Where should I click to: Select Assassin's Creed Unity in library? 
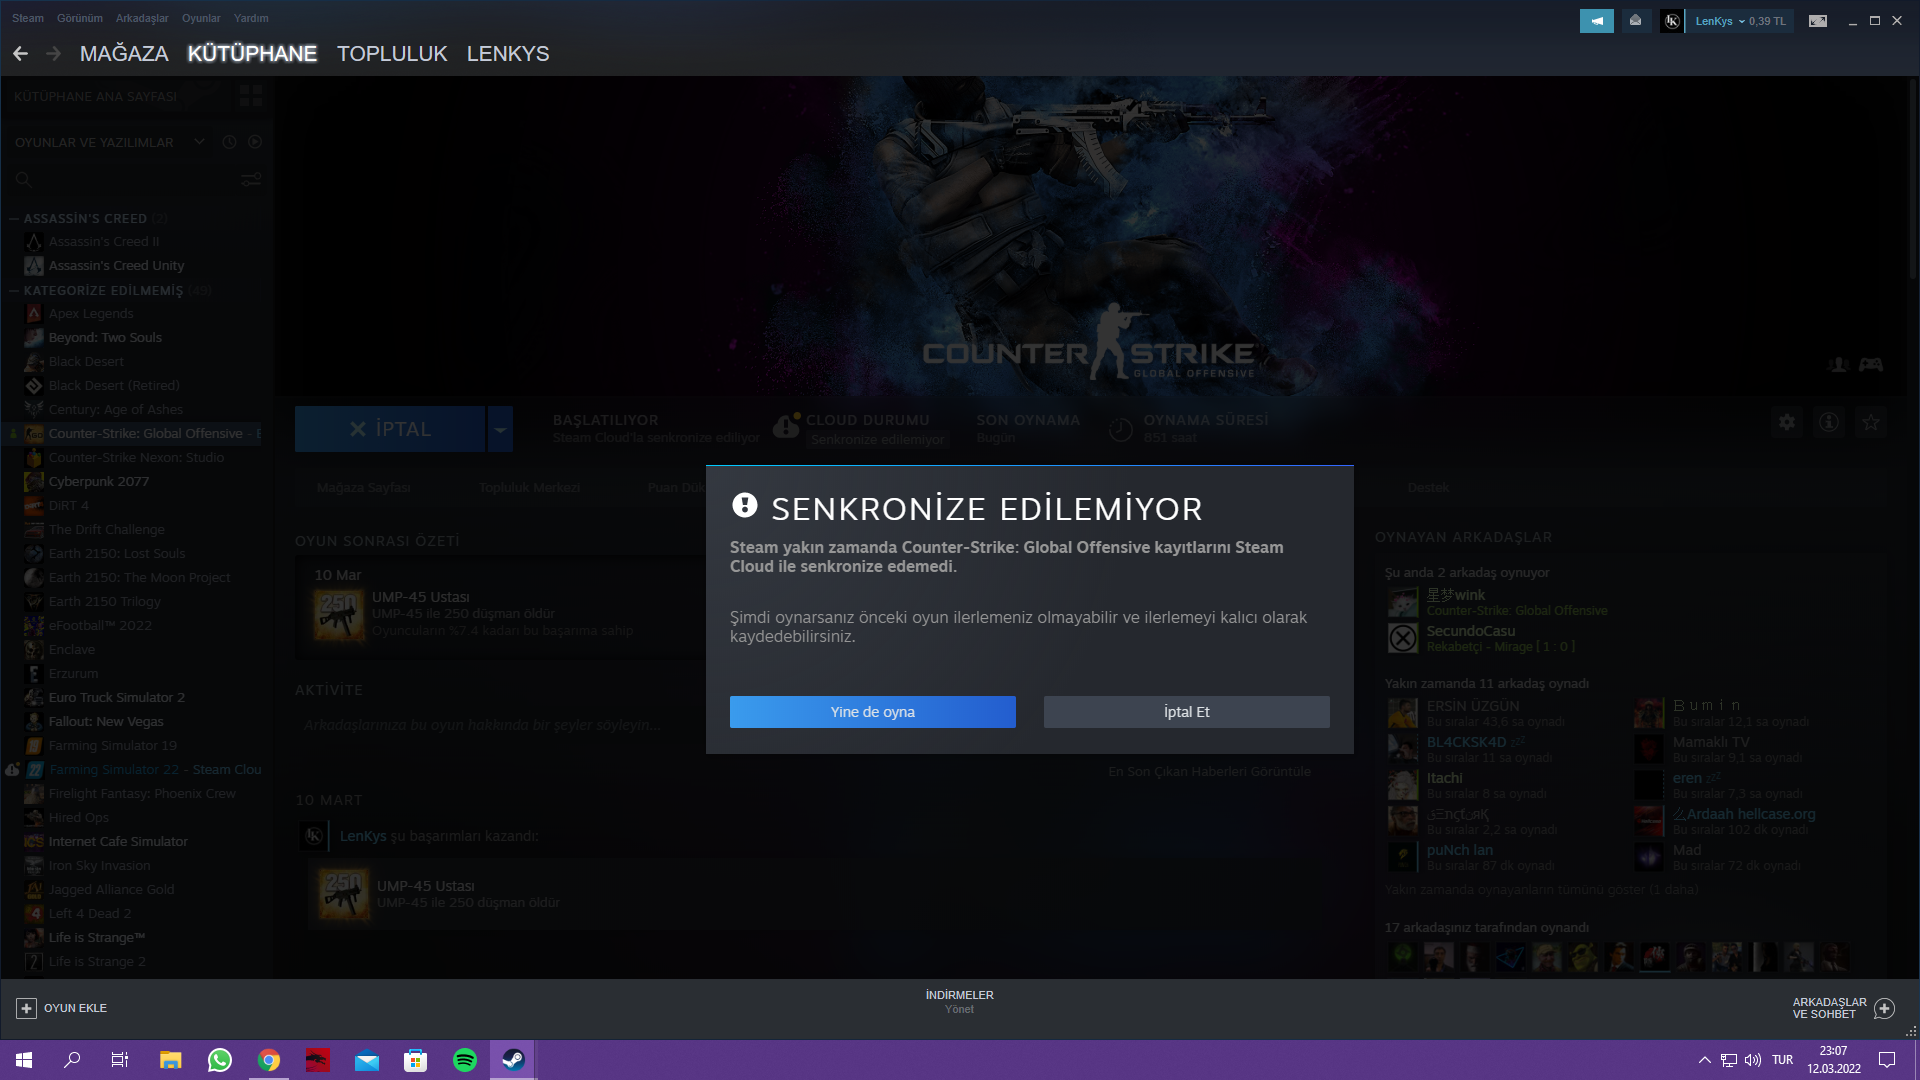click(116, 266)
